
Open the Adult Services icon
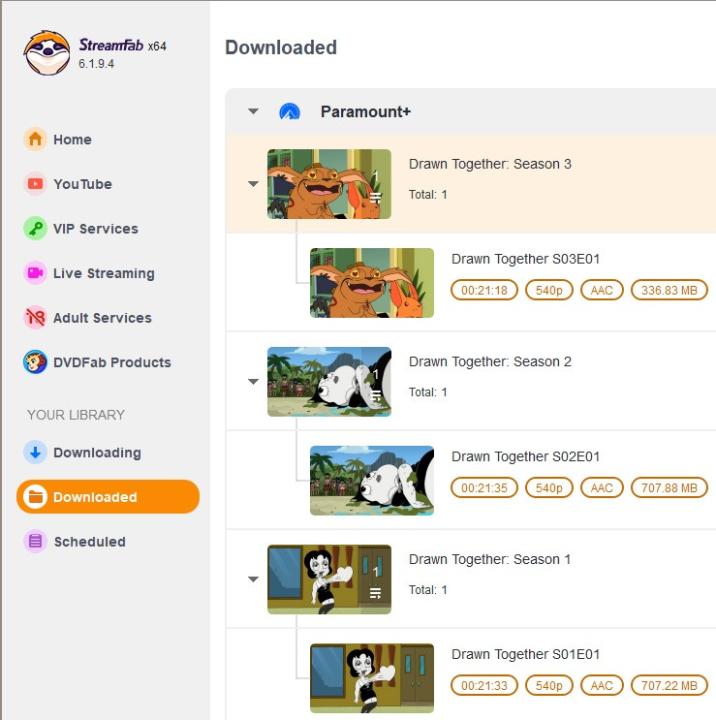[x=35, y=317]
